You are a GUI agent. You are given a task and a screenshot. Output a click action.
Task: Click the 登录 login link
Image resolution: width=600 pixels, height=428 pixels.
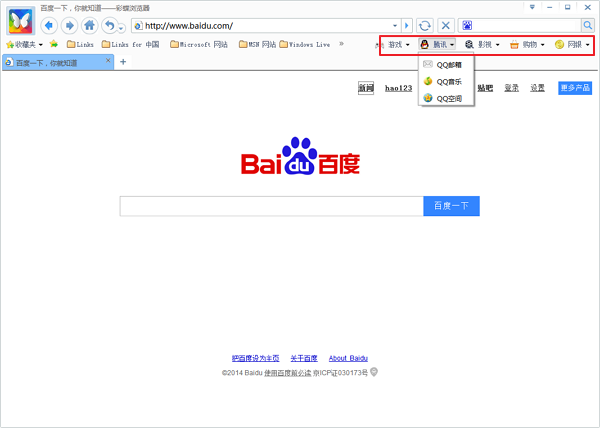(x=511, y=88)
